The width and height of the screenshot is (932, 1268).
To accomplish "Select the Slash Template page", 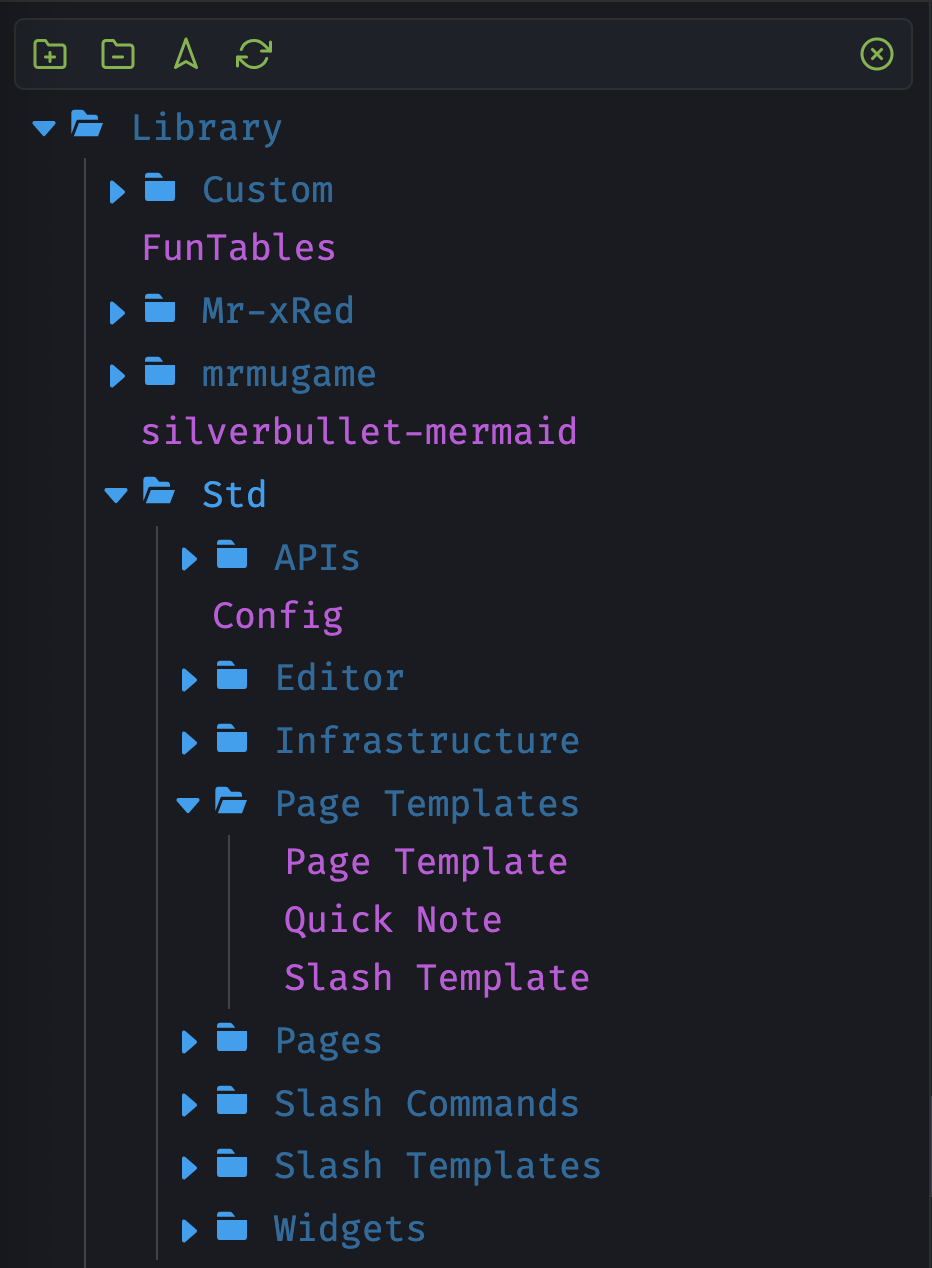I will pyautogui.click(x=437, y=977).
